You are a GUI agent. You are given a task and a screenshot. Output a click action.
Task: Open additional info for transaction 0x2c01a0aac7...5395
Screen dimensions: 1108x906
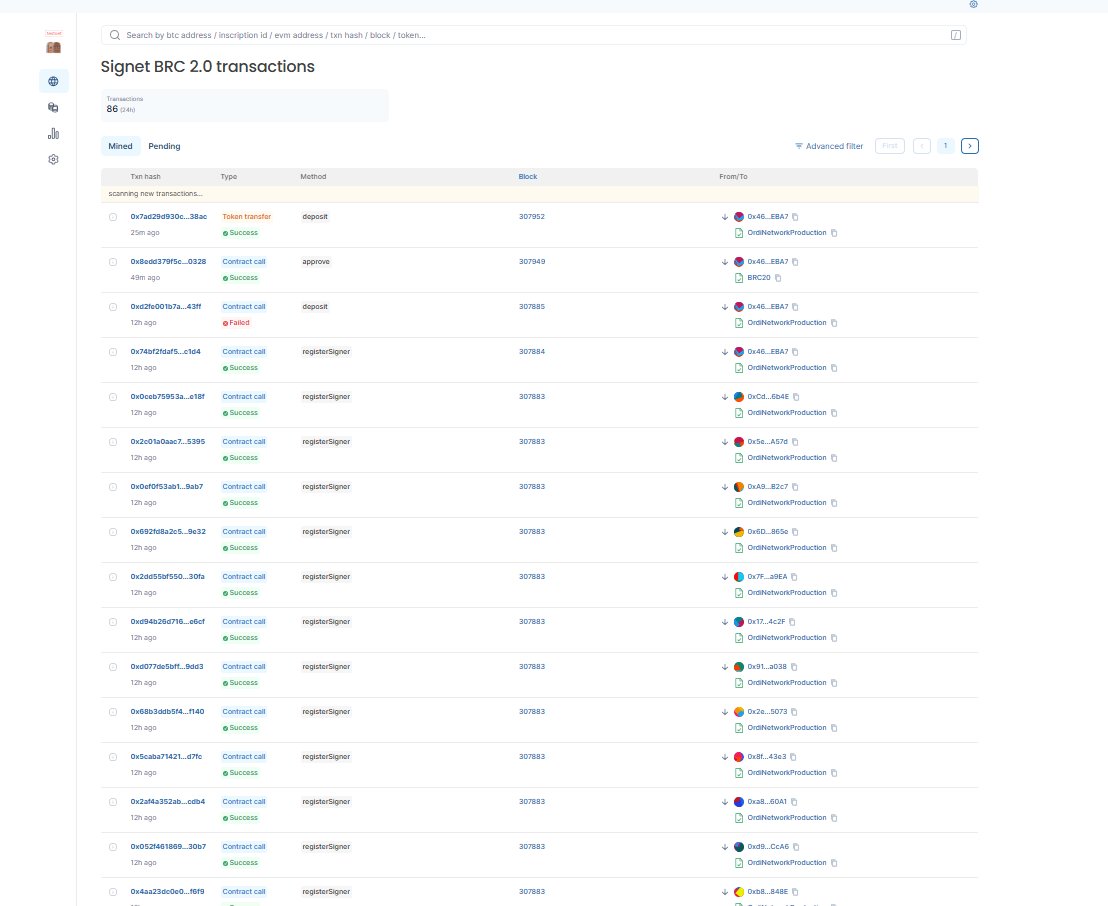pyautogui.click(x=113, y=442)
